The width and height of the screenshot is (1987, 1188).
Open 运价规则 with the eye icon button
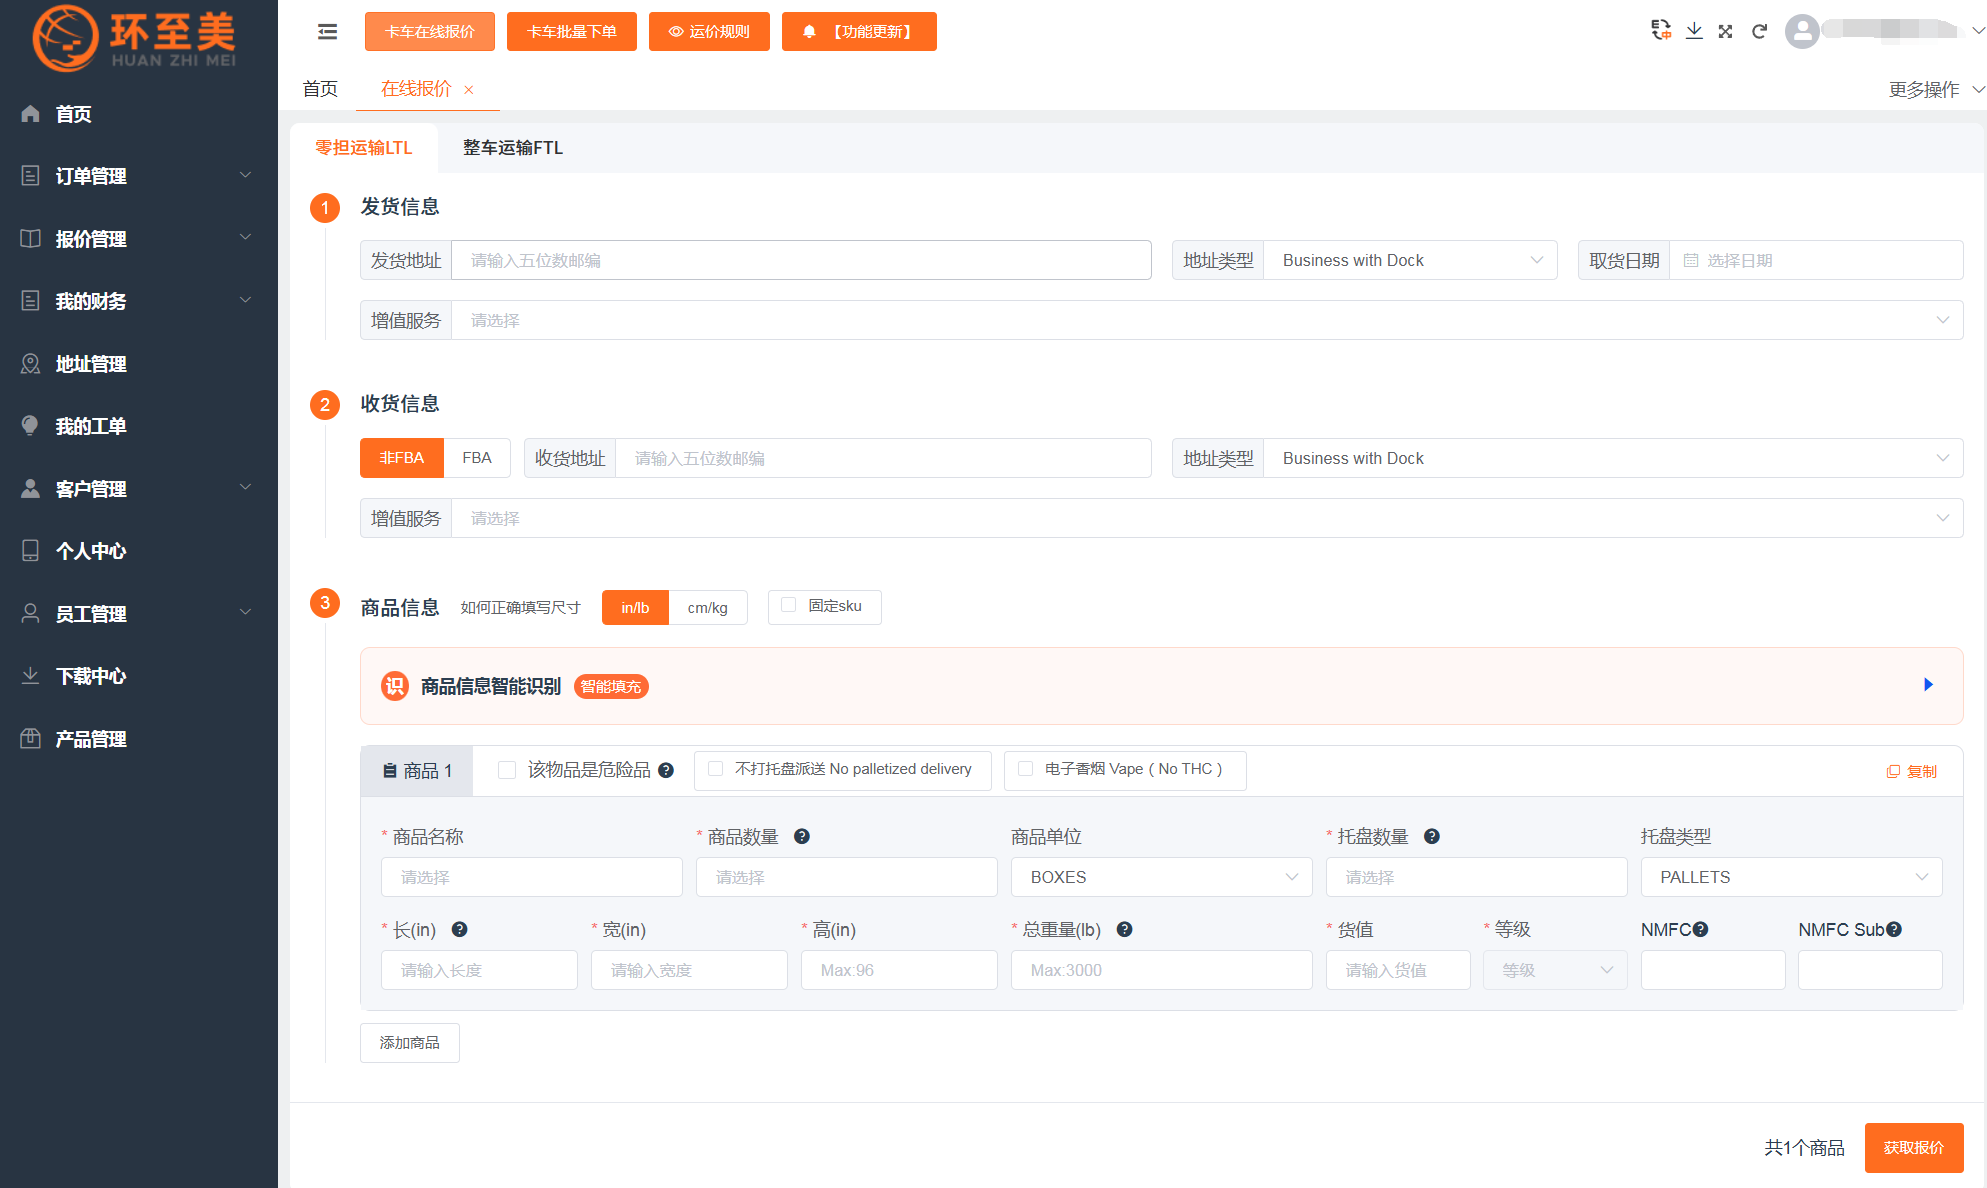point(709,32)
